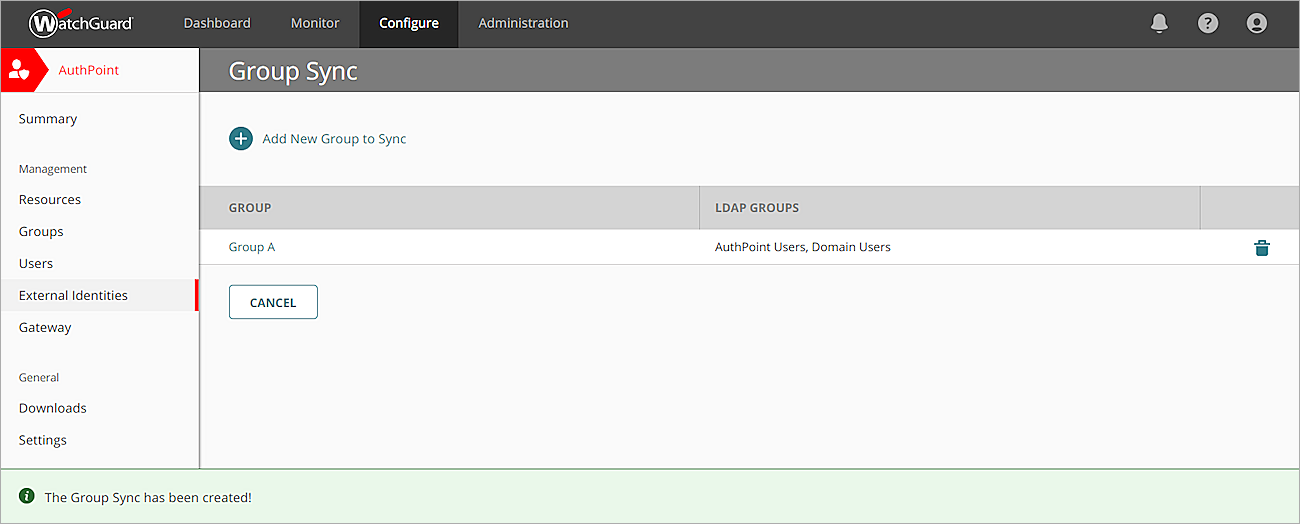Open the help question mark icon

(1208, 23)
